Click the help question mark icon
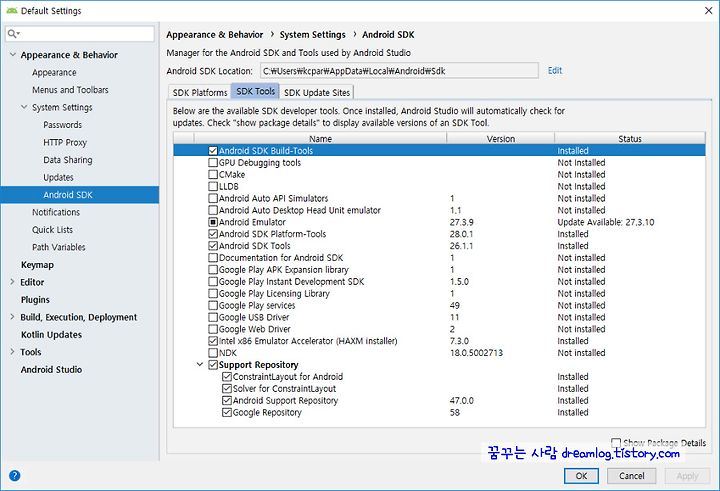The width and height of the screenshot is (720, 491). 14,475
